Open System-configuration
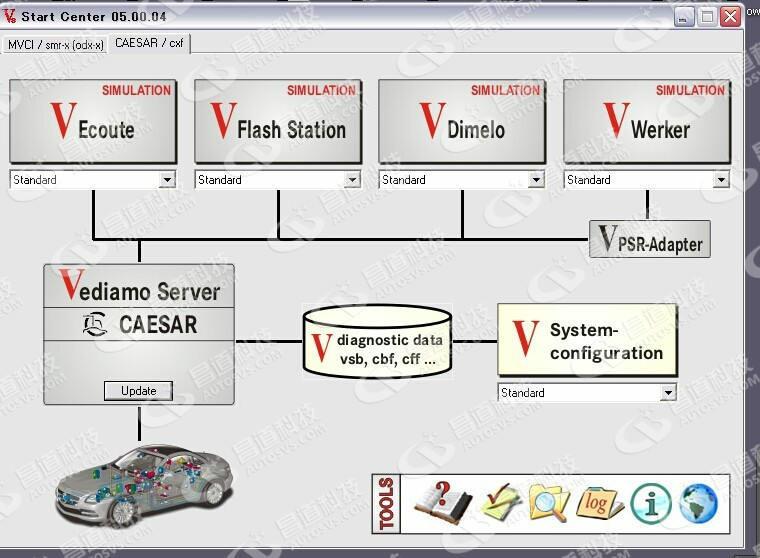Viewport: 760px width, 558px height. tap(587, 340)
